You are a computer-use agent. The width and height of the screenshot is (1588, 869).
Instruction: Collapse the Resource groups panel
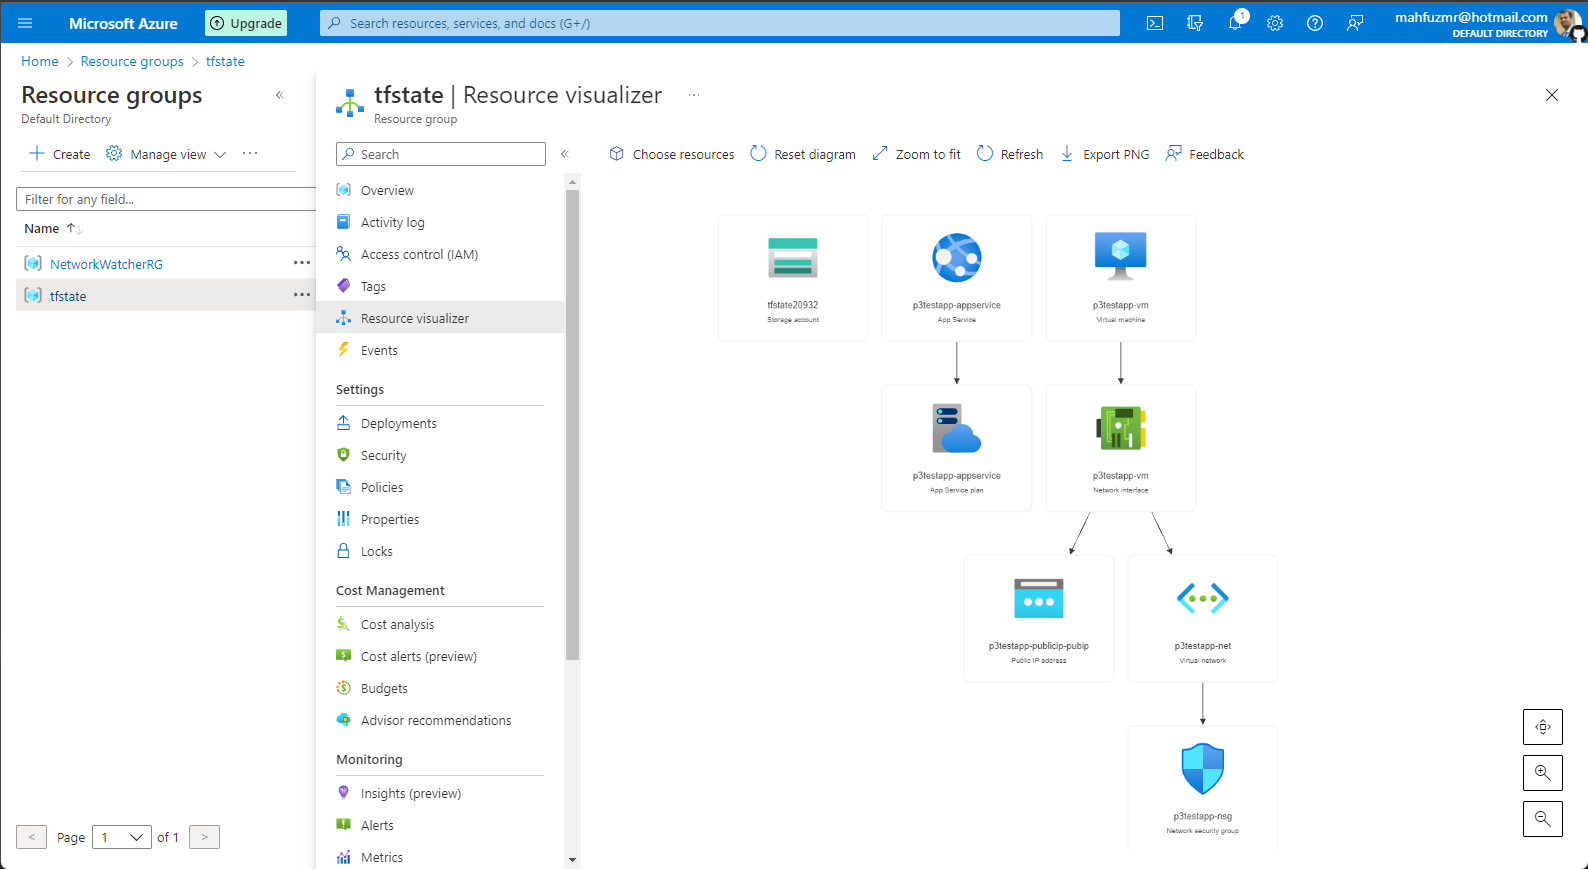[280, 95]
